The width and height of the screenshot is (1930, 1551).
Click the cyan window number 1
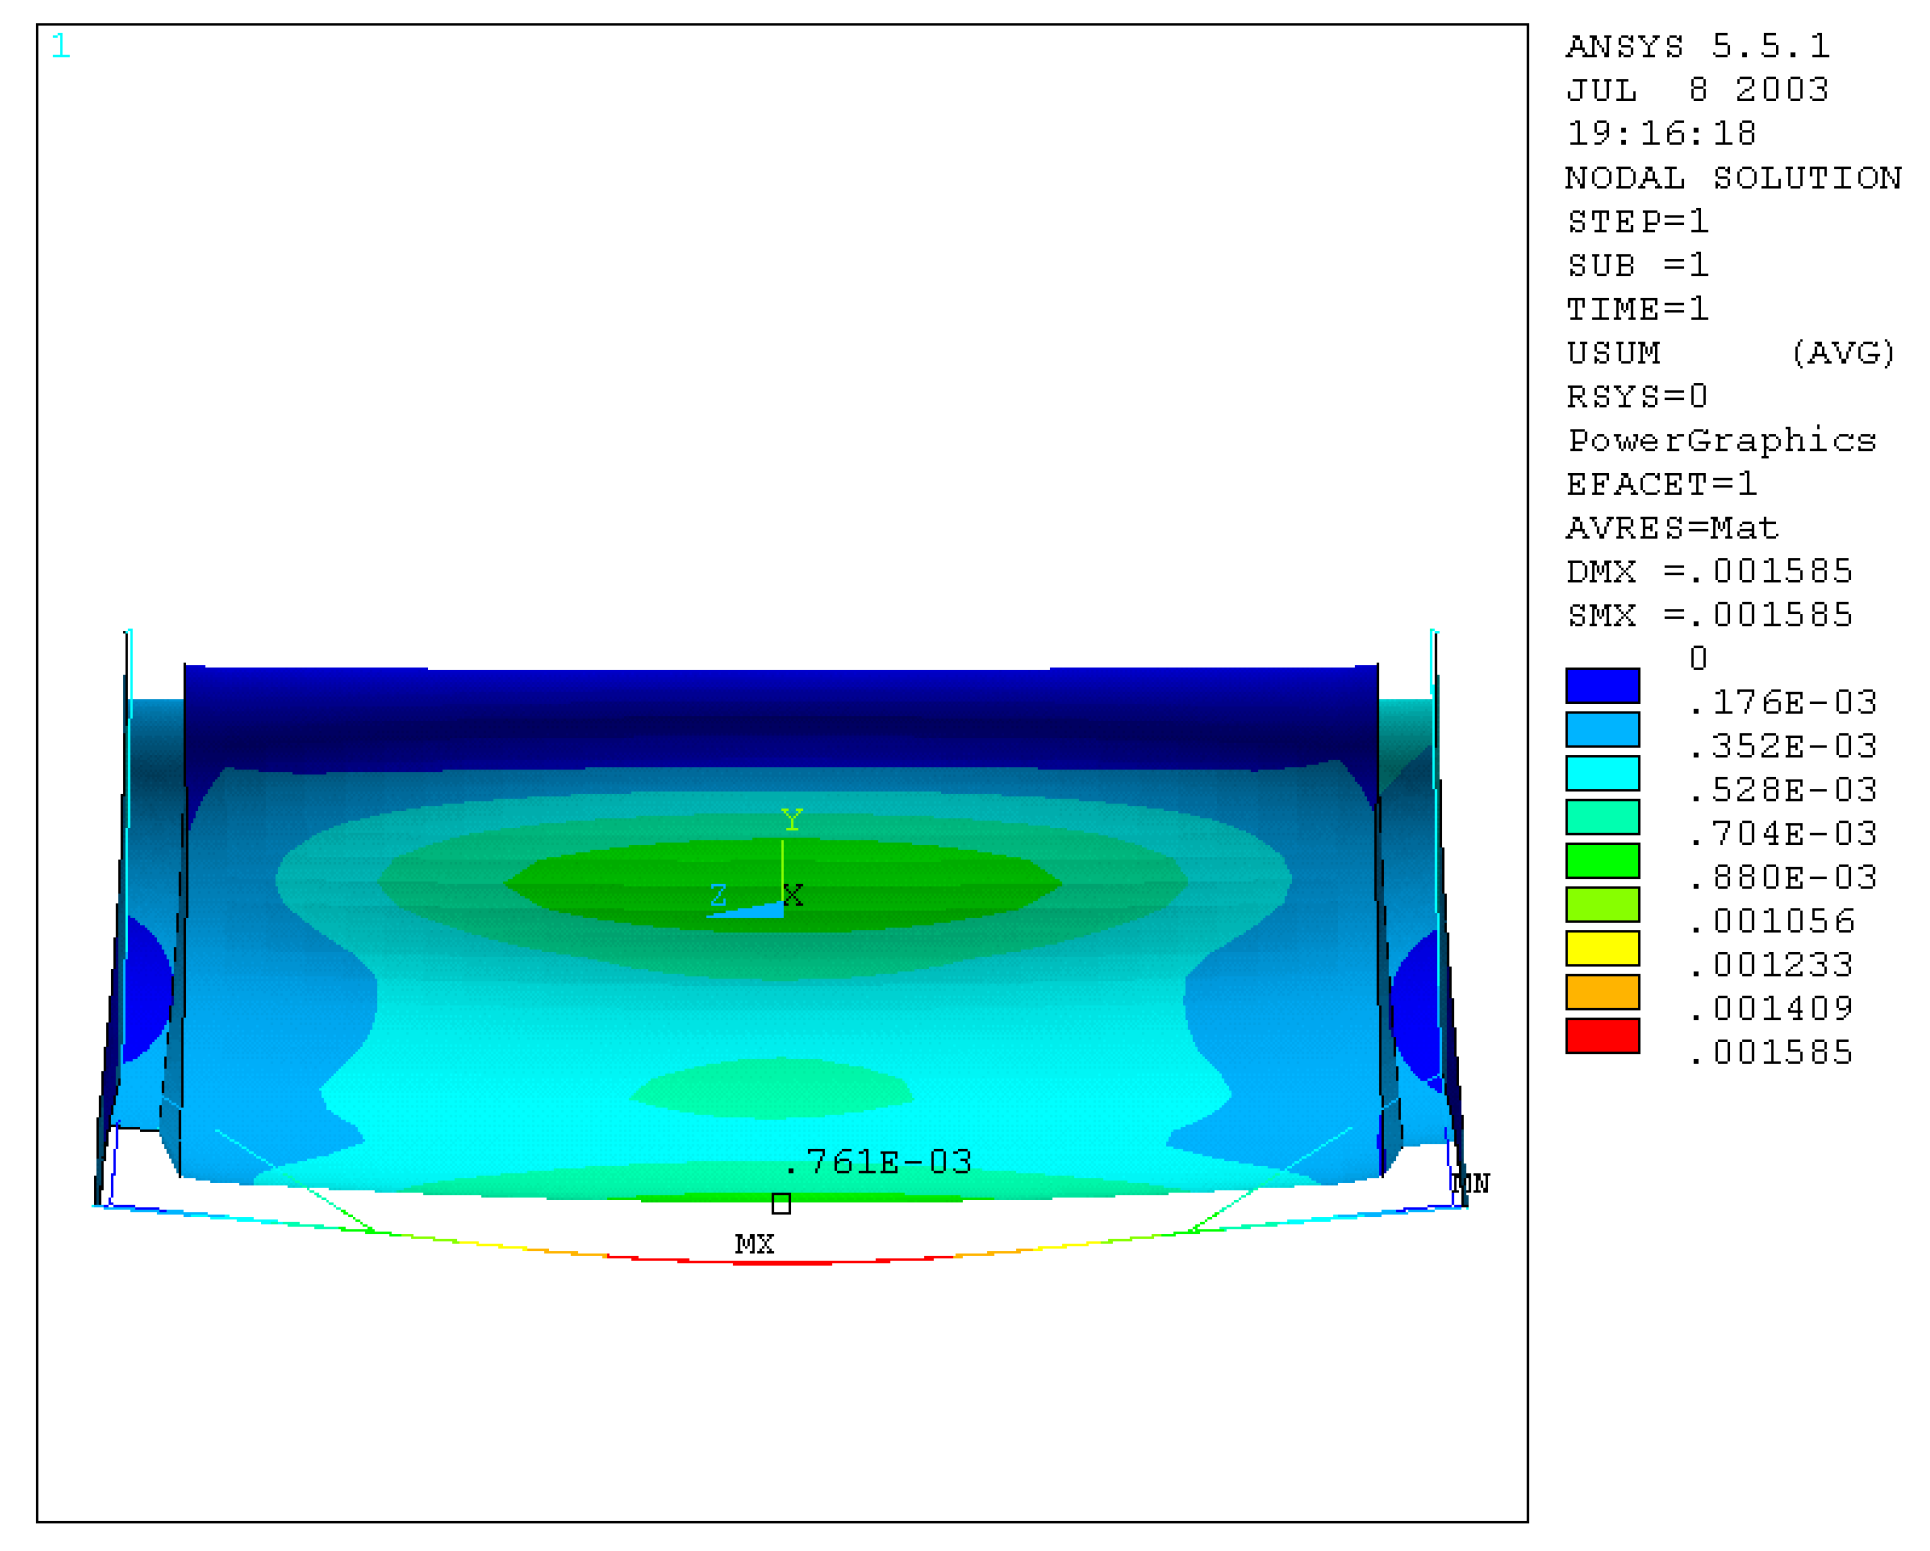click(x=60, y=46)
